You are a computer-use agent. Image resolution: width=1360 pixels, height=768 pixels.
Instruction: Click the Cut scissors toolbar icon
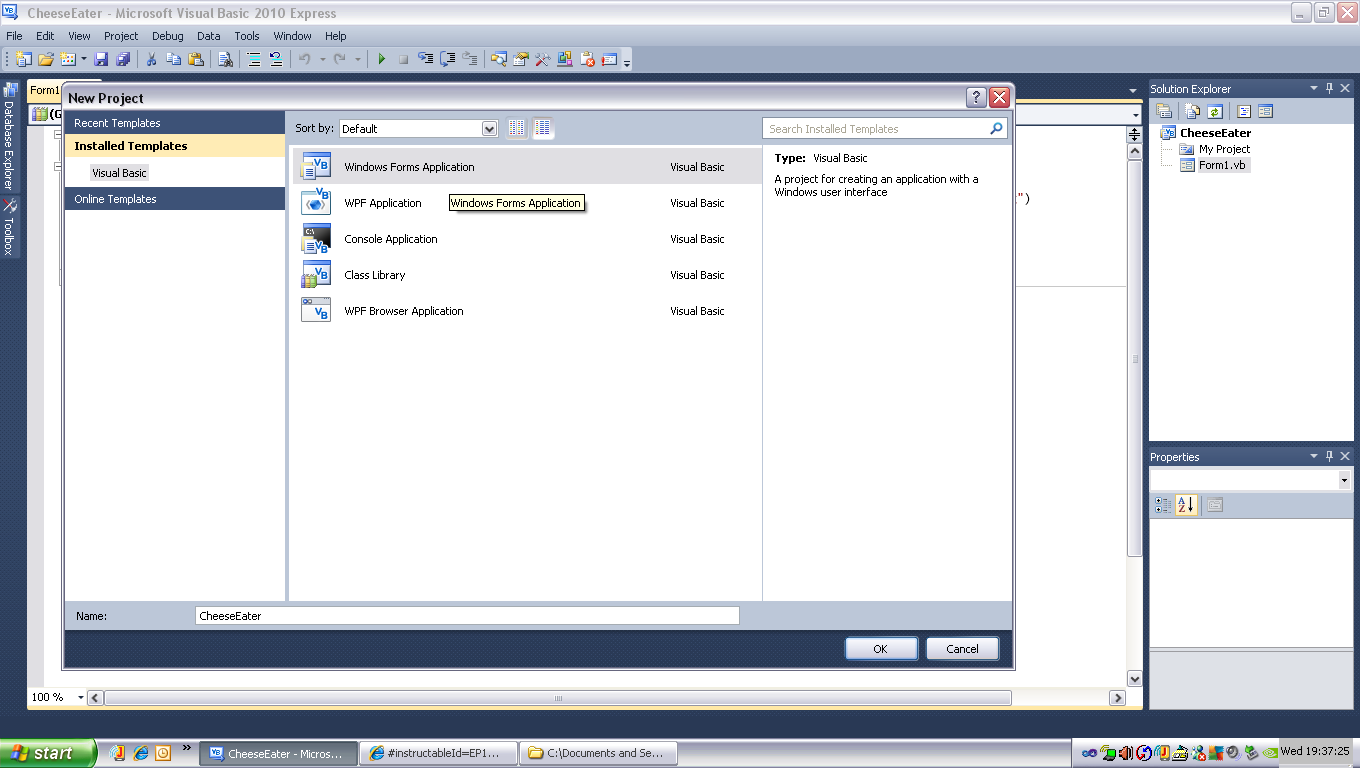coord(152,60)
